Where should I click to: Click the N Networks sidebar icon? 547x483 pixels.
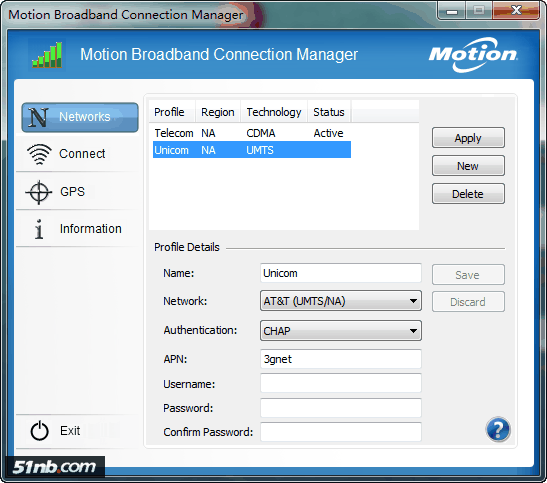pyautogui.click(x=38, y=117)
